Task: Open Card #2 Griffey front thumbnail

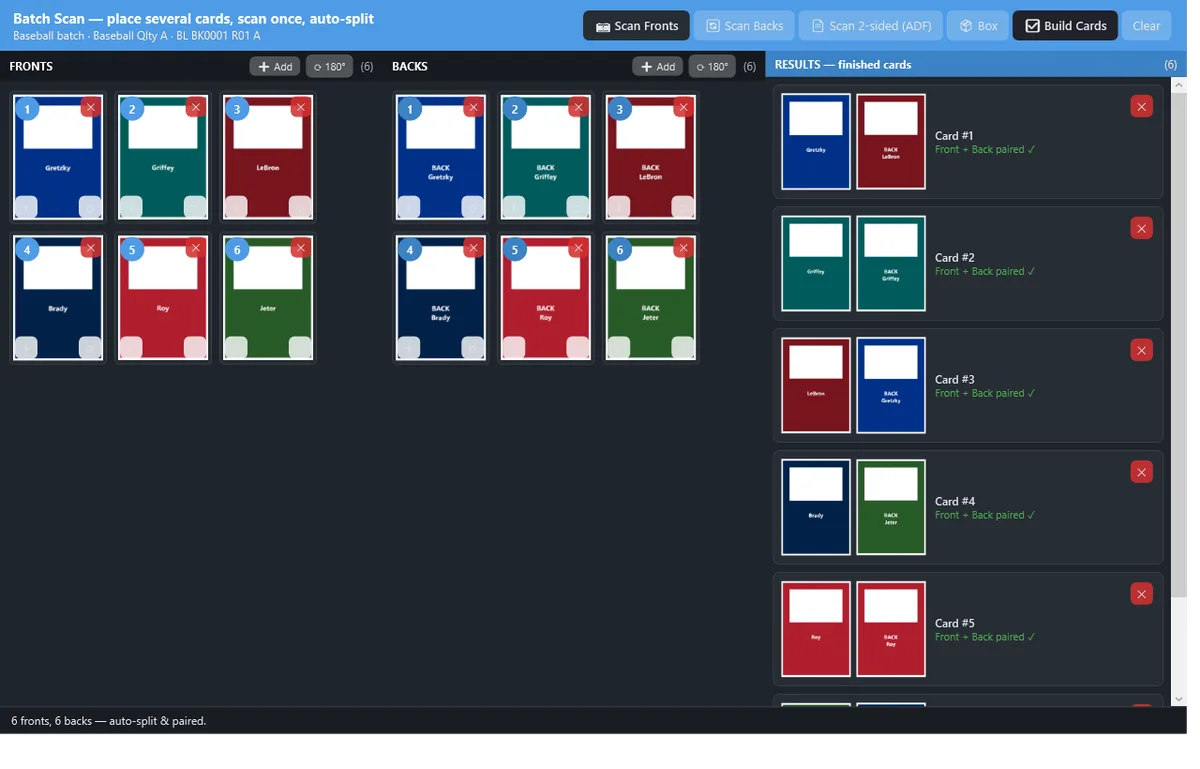Action: 825,266
